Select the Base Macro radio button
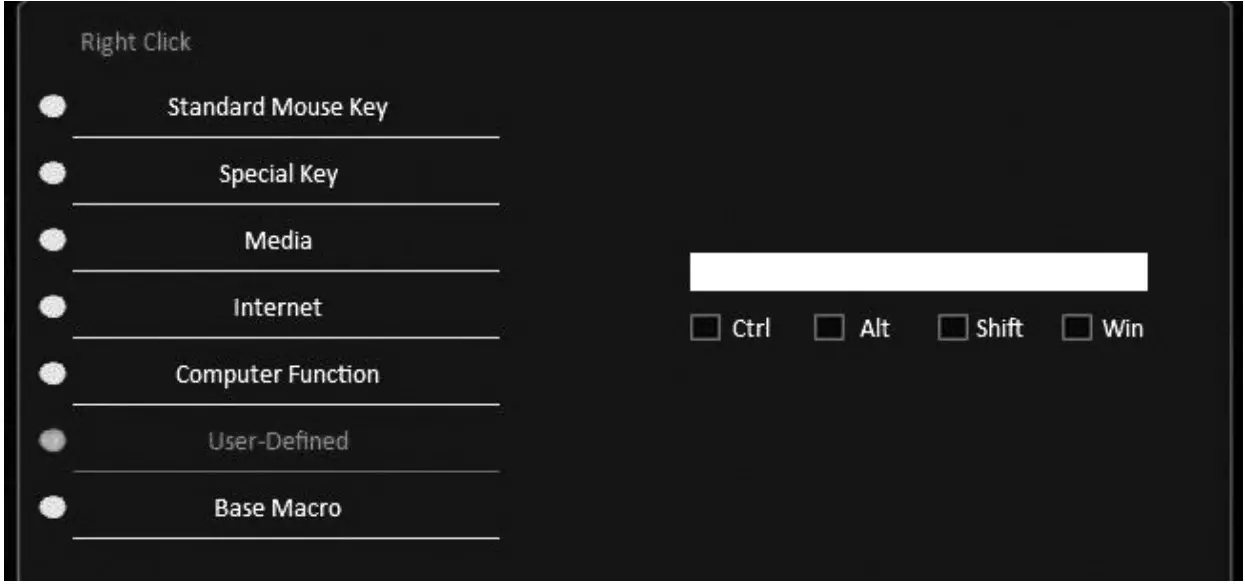Screen dimensions: 1245x584 tap(53, 508)
